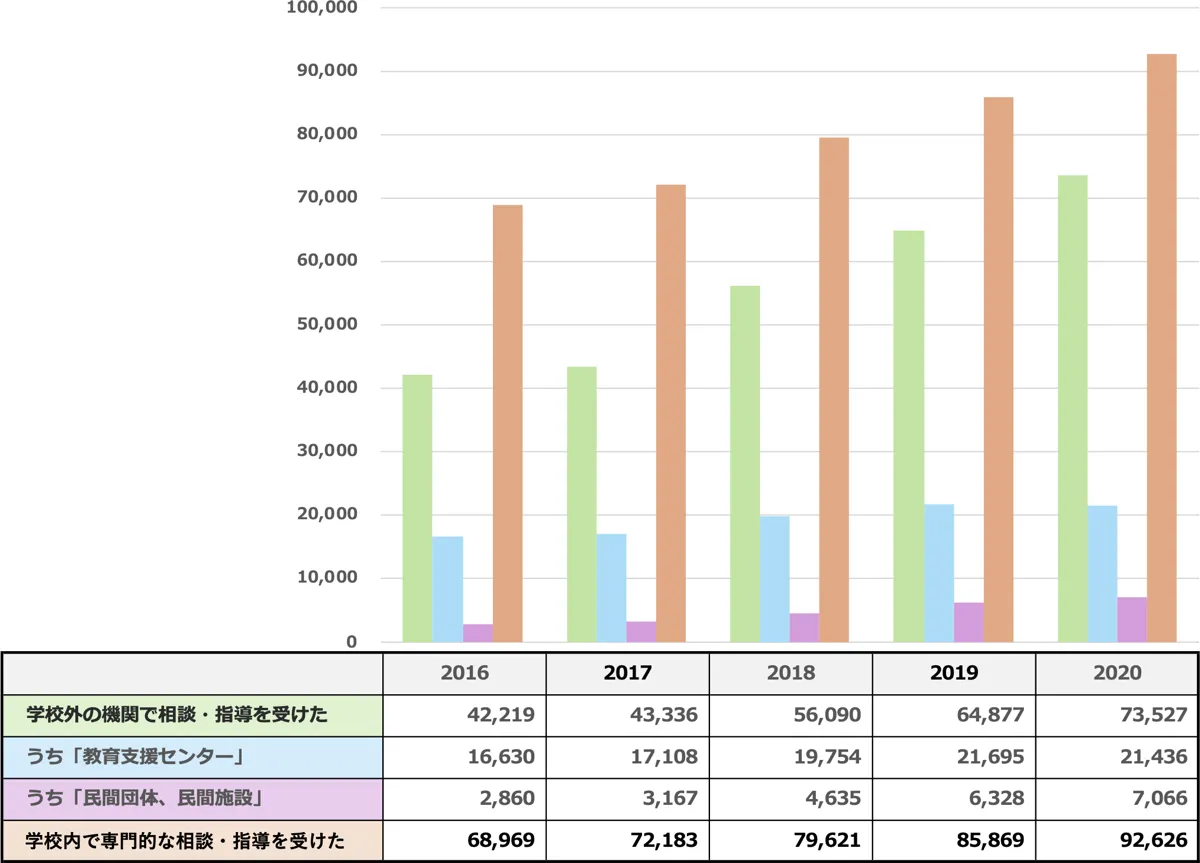Click the cell value 19,754
Image resolution: width=1200 pixels, height=863 pixels.
click(x=828, y=758)
